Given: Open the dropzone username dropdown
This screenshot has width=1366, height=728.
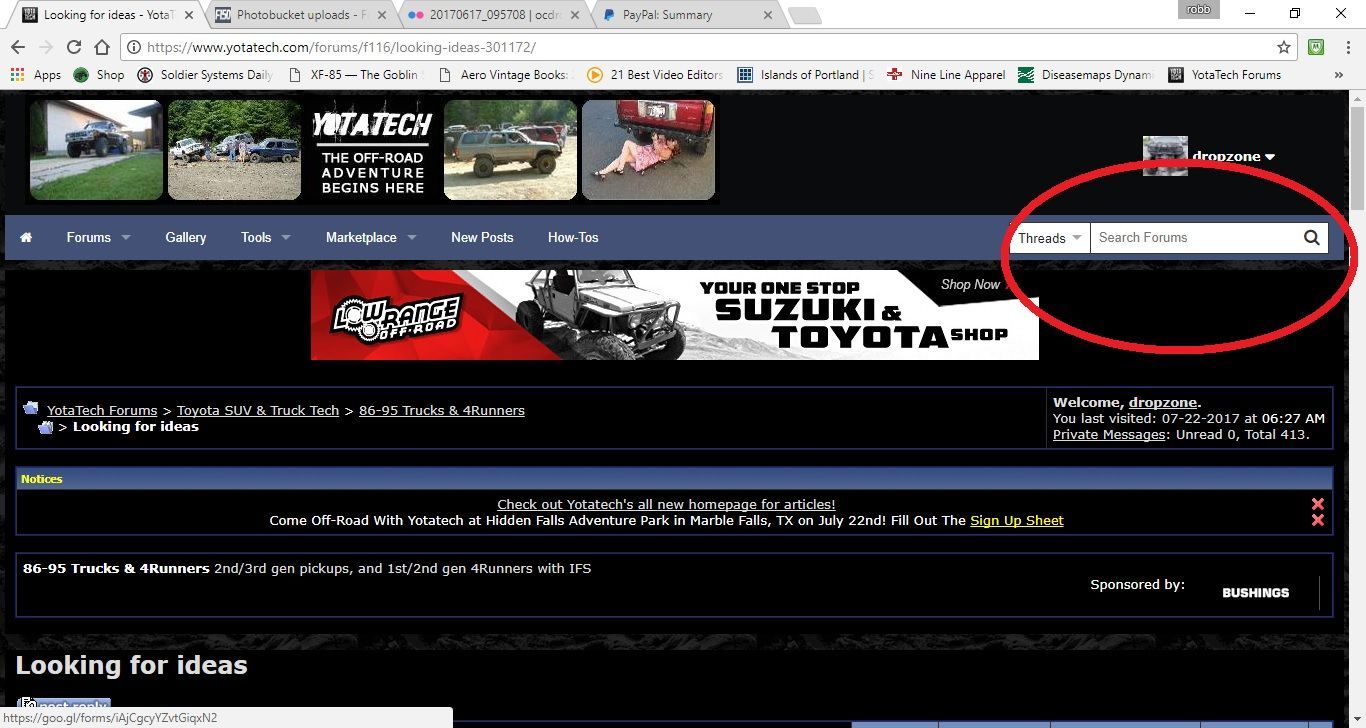Looking at the screenshot, I should pos(1233,157).
